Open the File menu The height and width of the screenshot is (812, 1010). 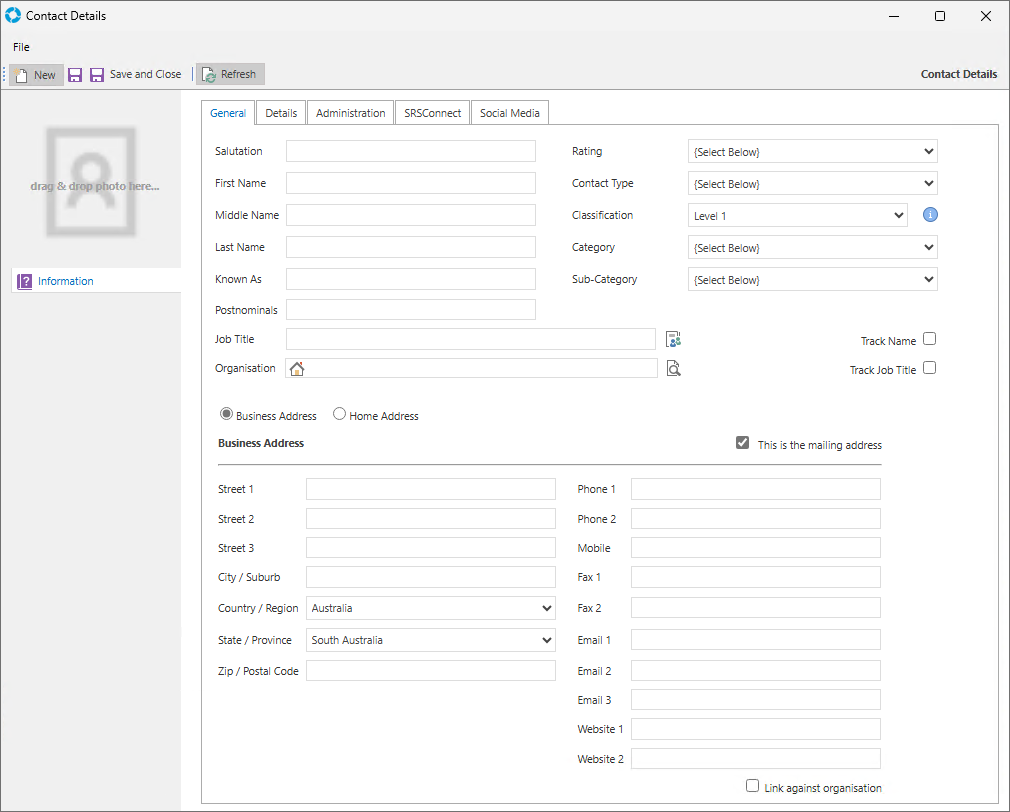click(x=21, y=47)
